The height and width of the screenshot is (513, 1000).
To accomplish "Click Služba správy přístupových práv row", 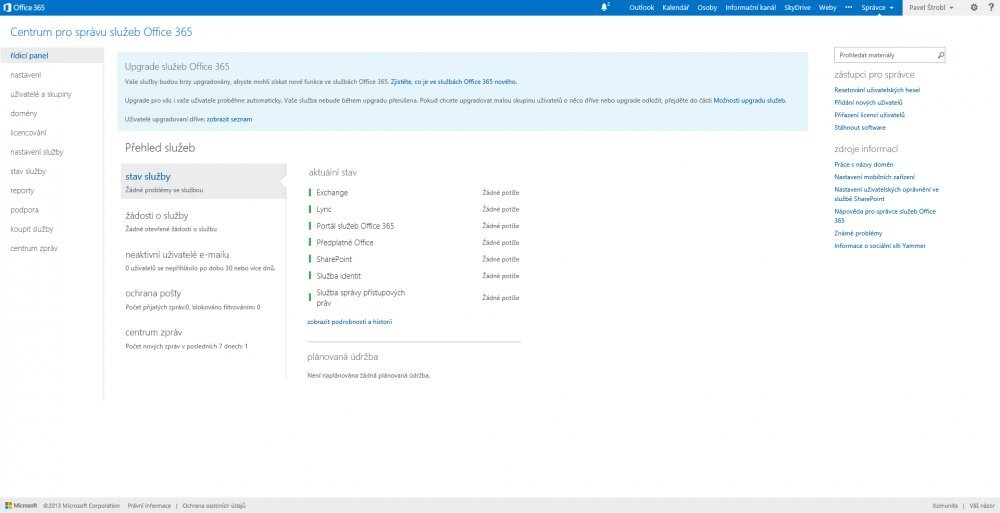I will coord(414,298).
